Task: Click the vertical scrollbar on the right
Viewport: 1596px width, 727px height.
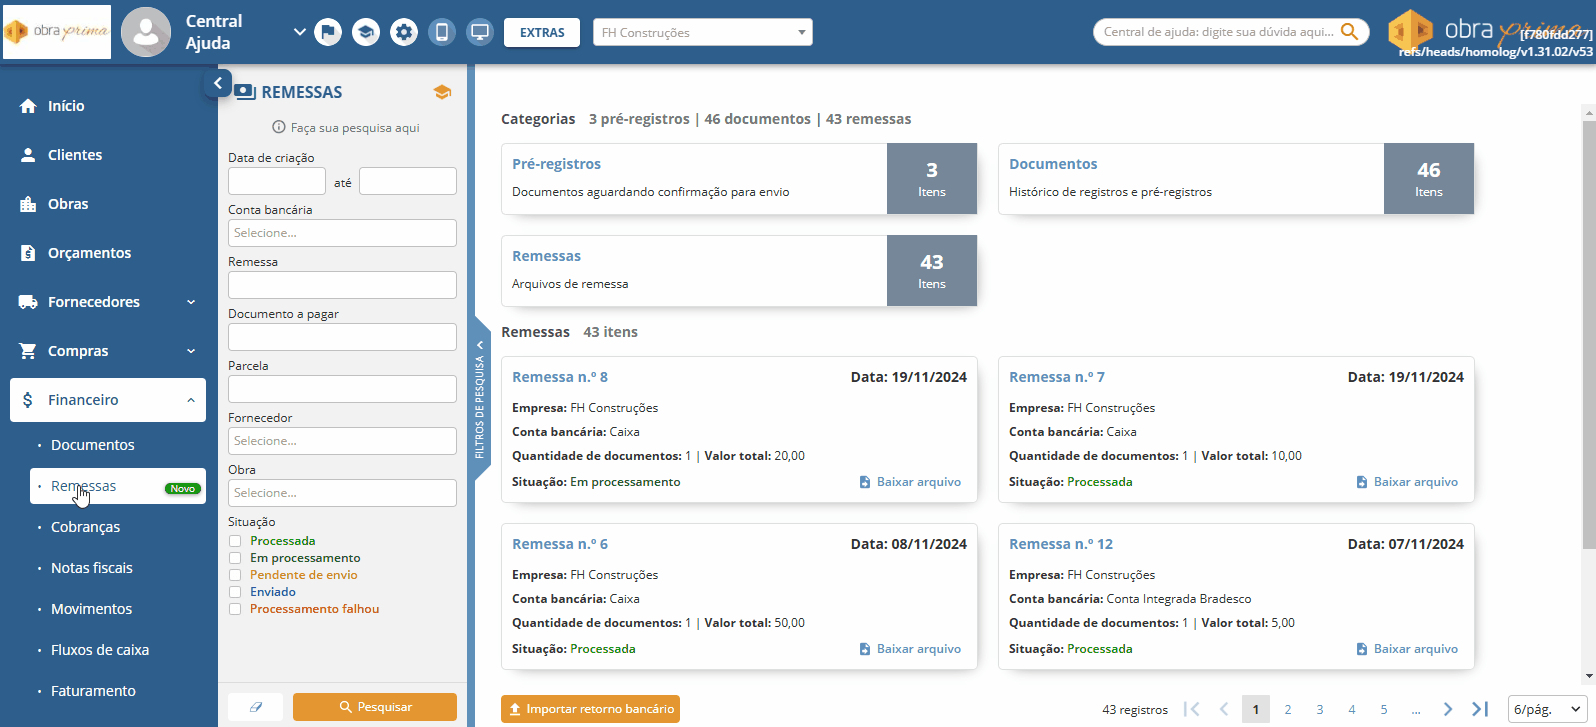Action: pyautogui.click(x=1588, y=335)
